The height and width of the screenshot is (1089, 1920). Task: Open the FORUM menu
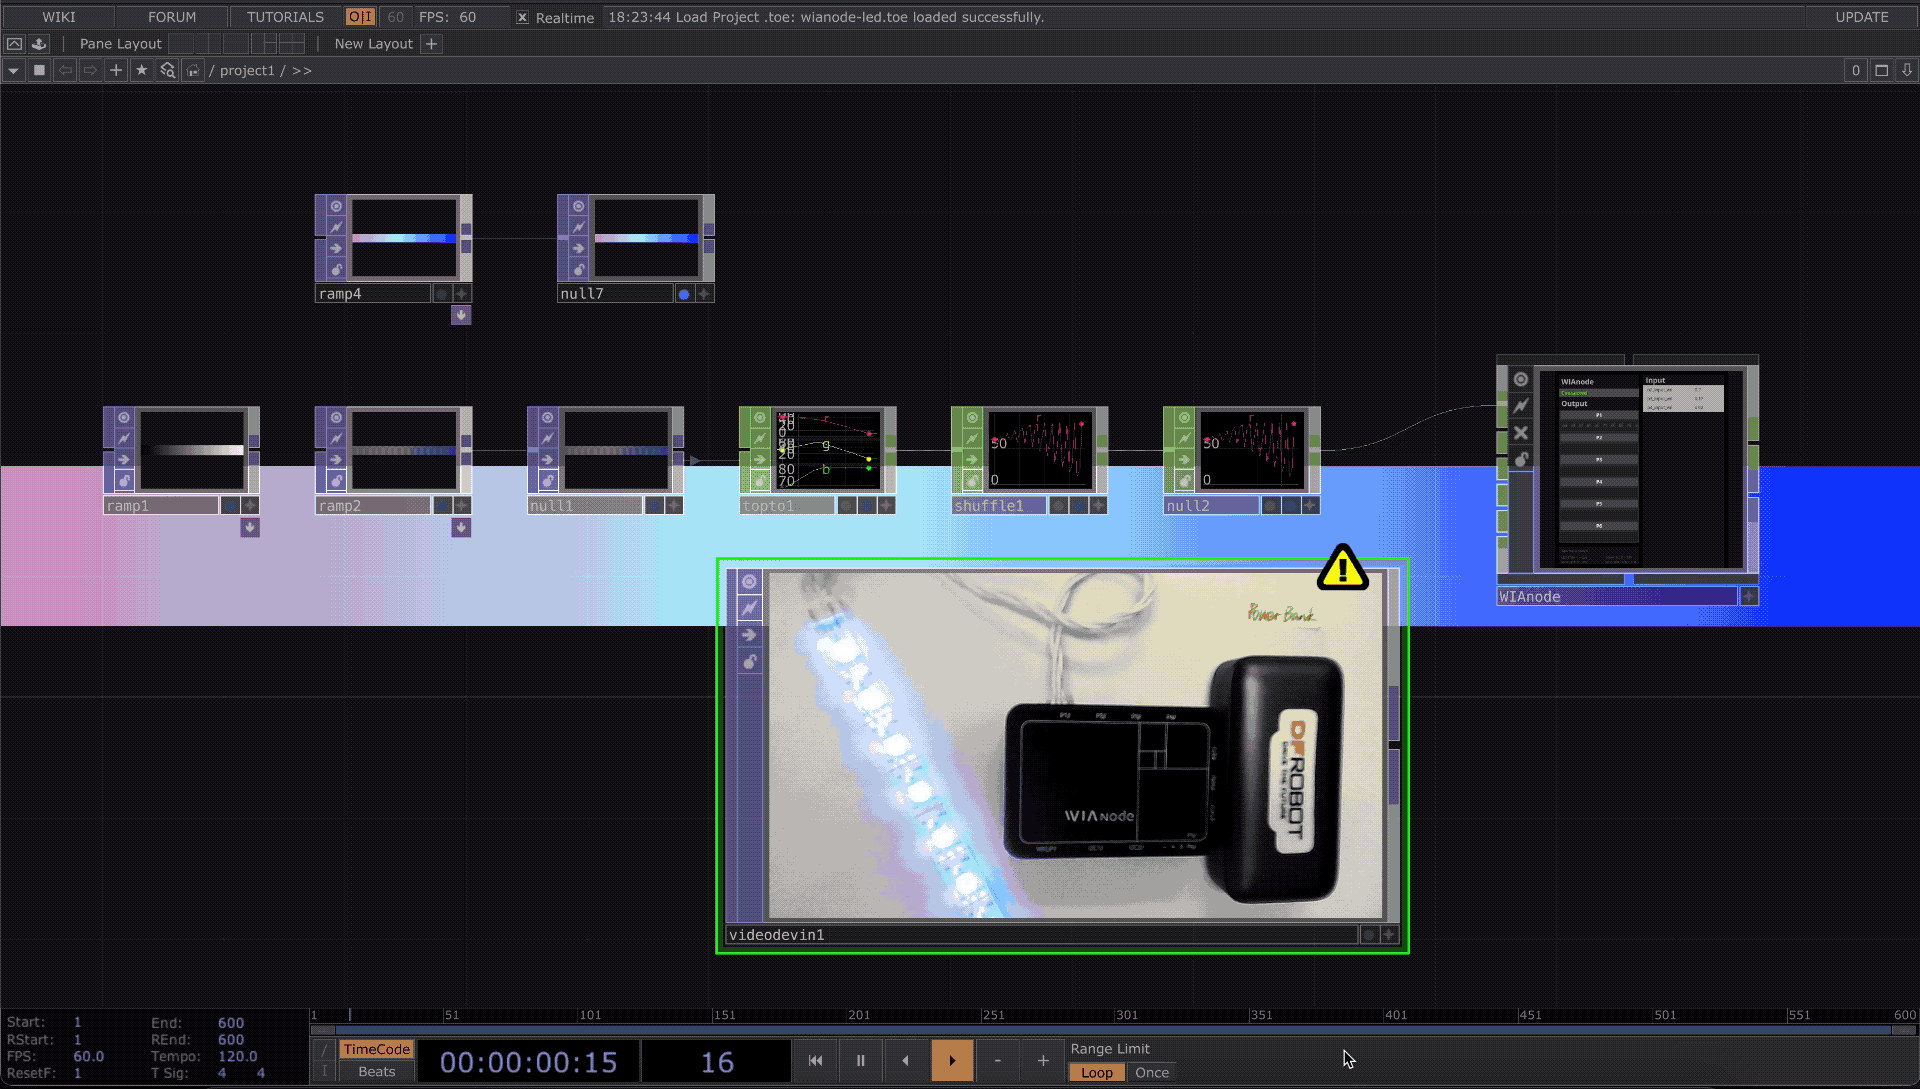click(172, 17)
